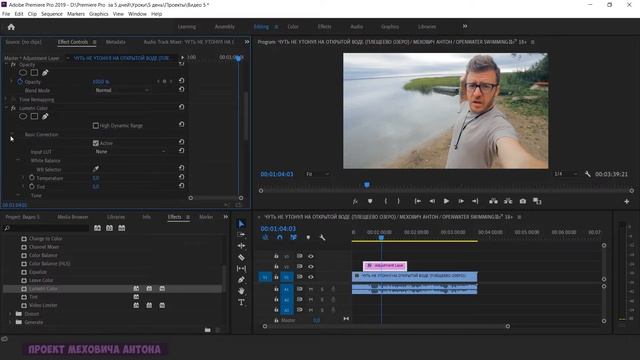Switch to the Color workspace
Image resolution: width=640 pixels, height=360 pixels.
pyautogui.click(x=293, y=27)
